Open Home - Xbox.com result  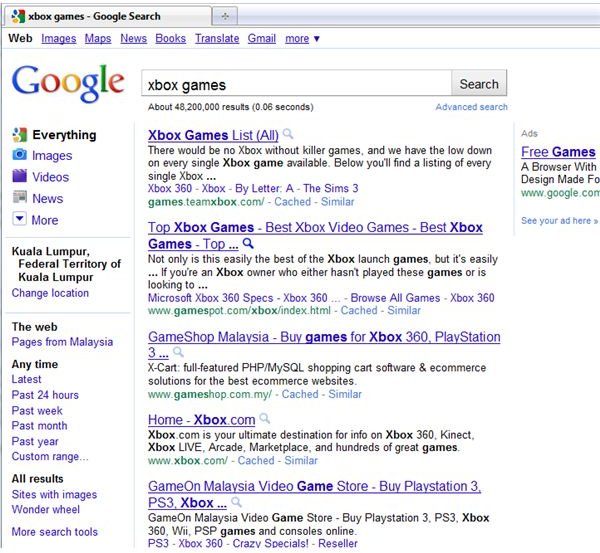(202, 420)
